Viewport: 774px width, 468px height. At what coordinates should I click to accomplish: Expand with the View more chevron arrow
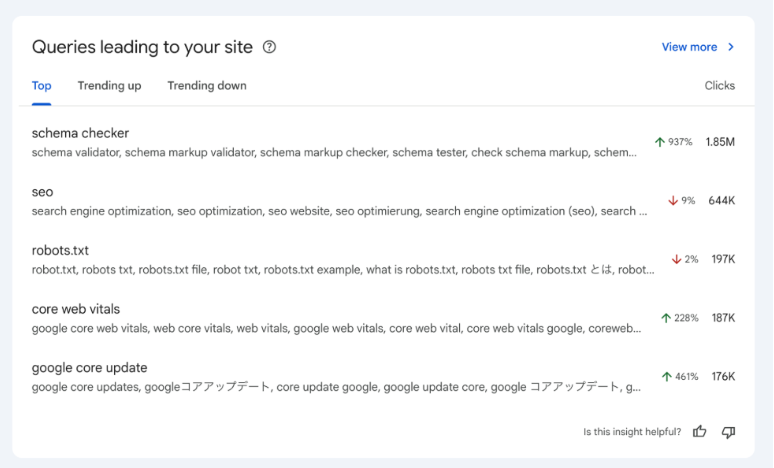click(731, 47)
